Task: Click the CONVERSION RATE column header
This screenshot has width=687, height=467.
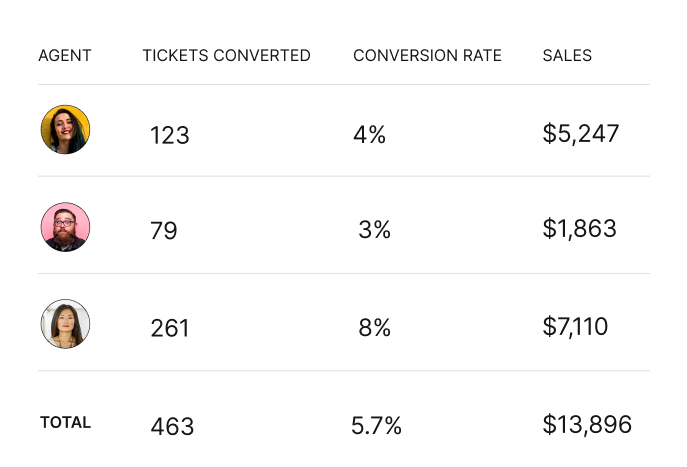Action: tap(427, 56)
